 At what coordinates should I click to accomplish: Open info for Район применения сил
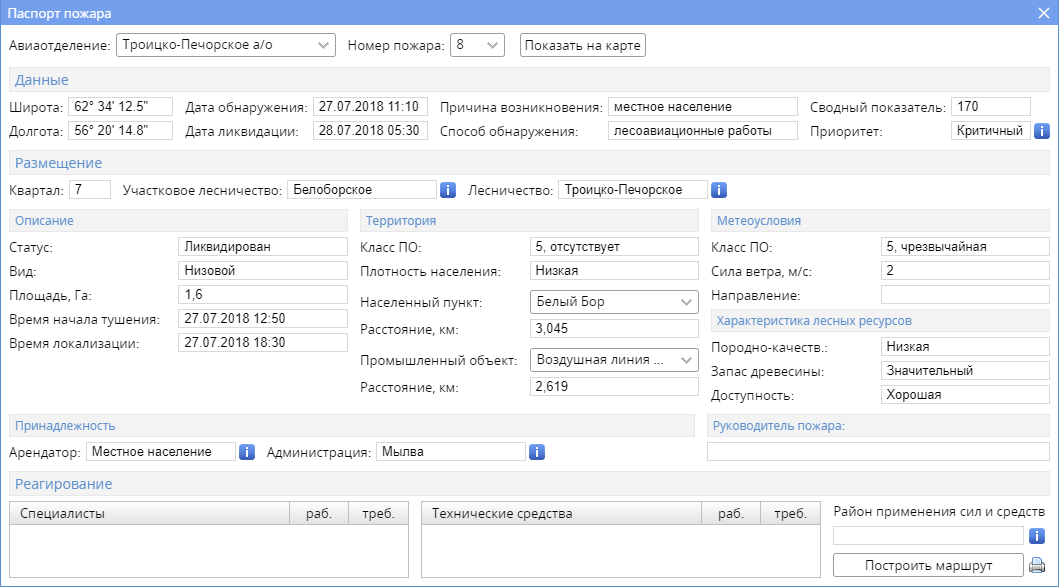pos(1037,536)
